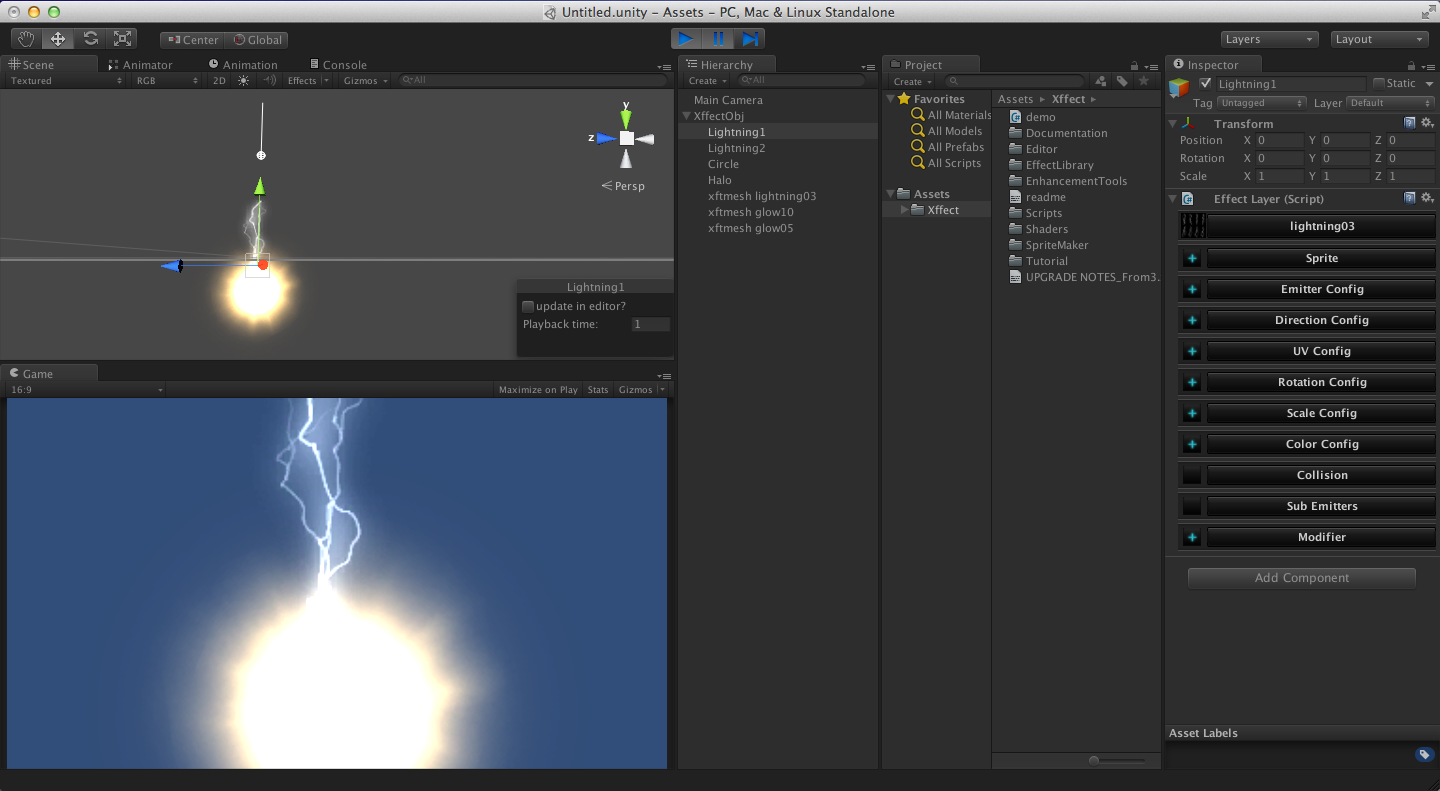Click the Emitter Config button
1440x791 pixels.
[x=1322, y=289]
